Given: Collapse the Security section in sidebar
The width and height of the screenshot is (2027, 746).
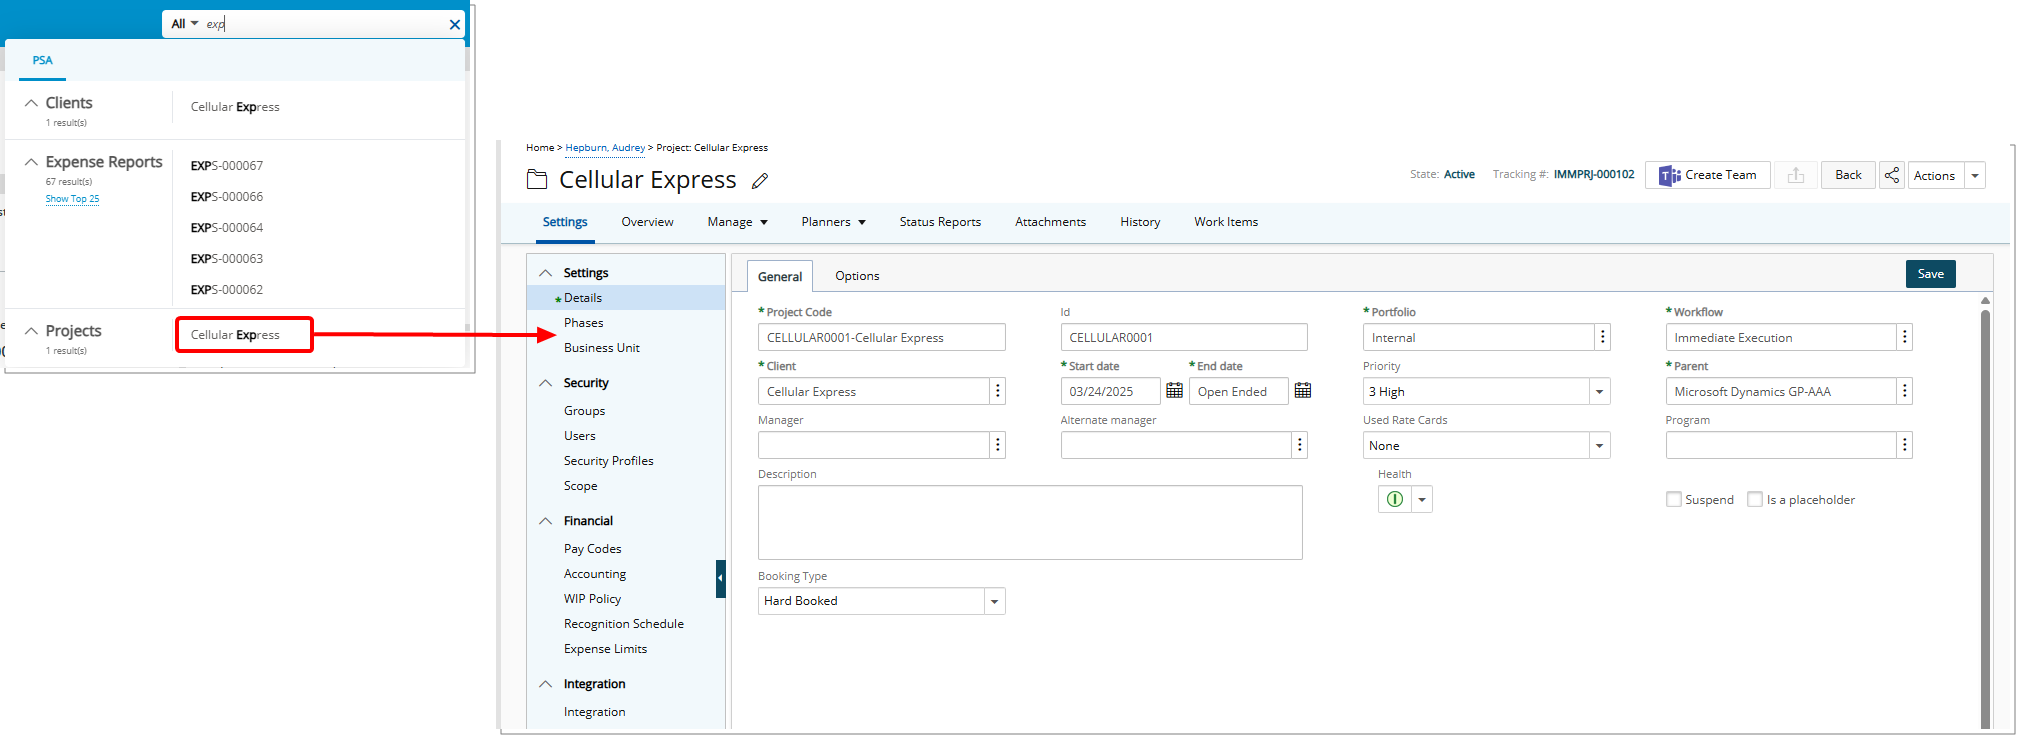Looking at the screenshot, I should 545,383.
